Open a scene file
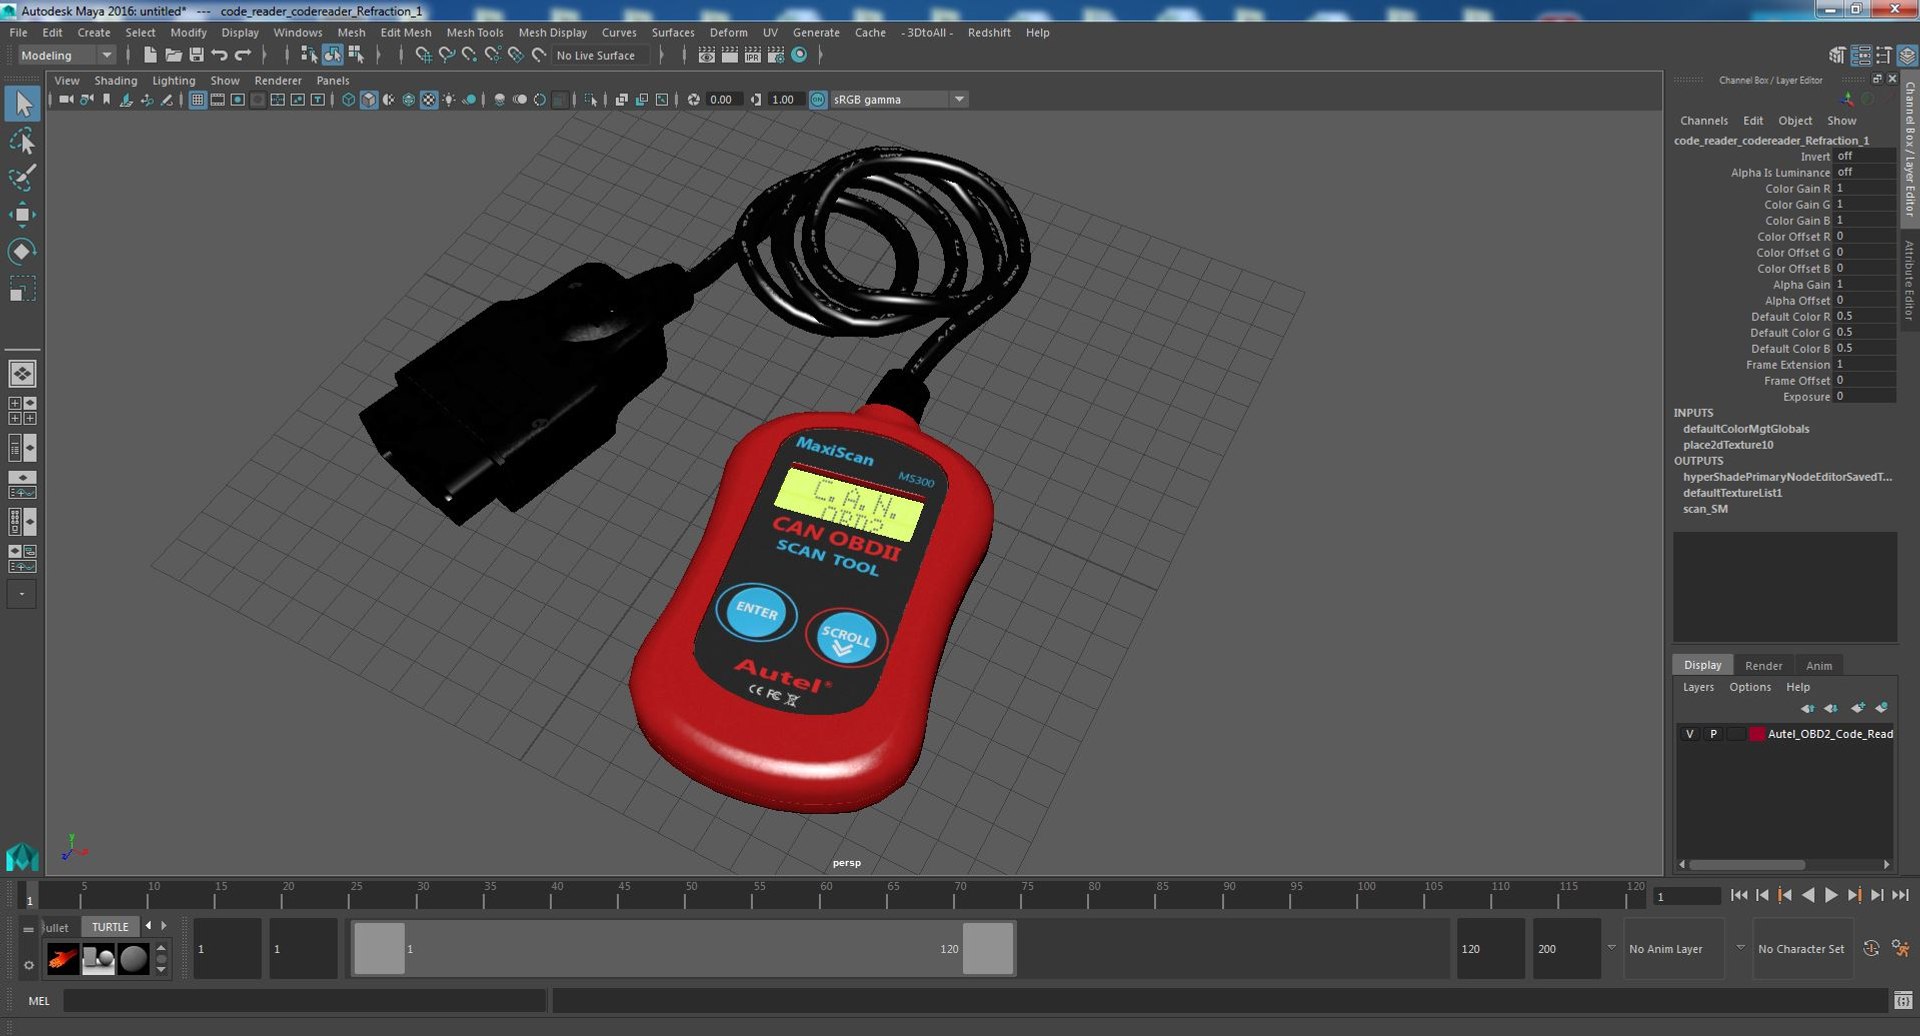1920x1036 pixels. pyautogui.click(x=173, y=55)
